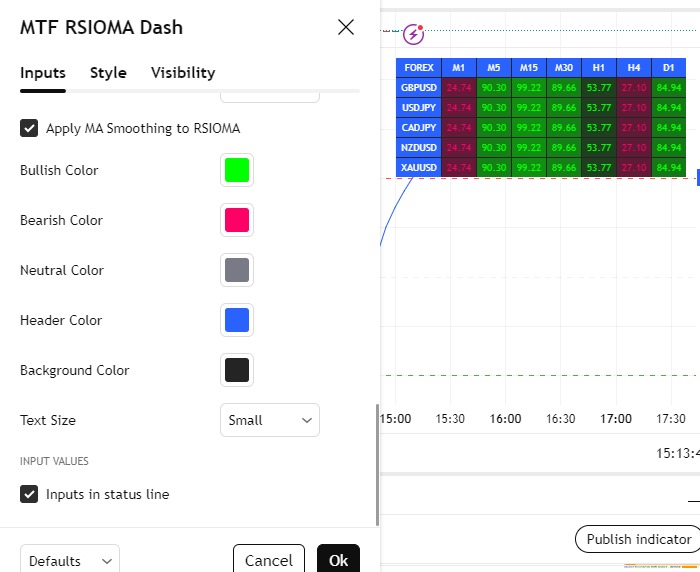The height and width of the screenshot is (572, 700).
Task: Click the Cancel button
Action: [x=269, y=560]
